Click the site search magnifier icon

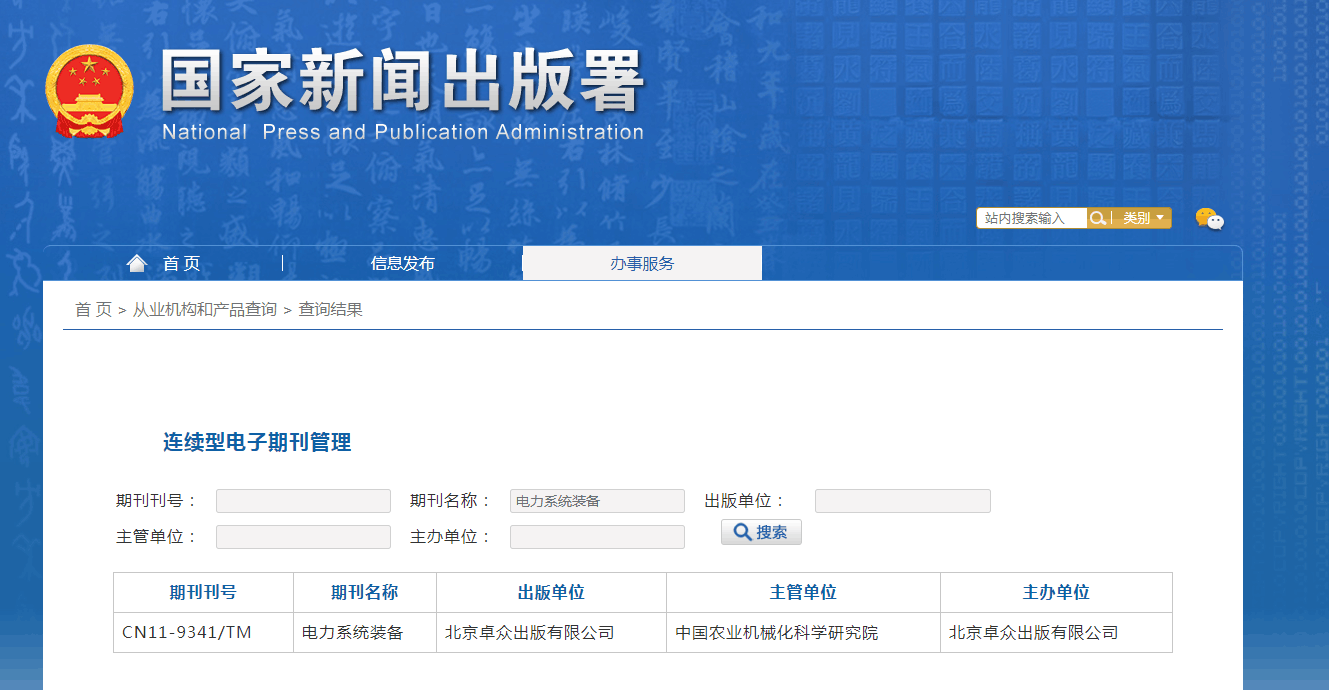pos(1098,218)
